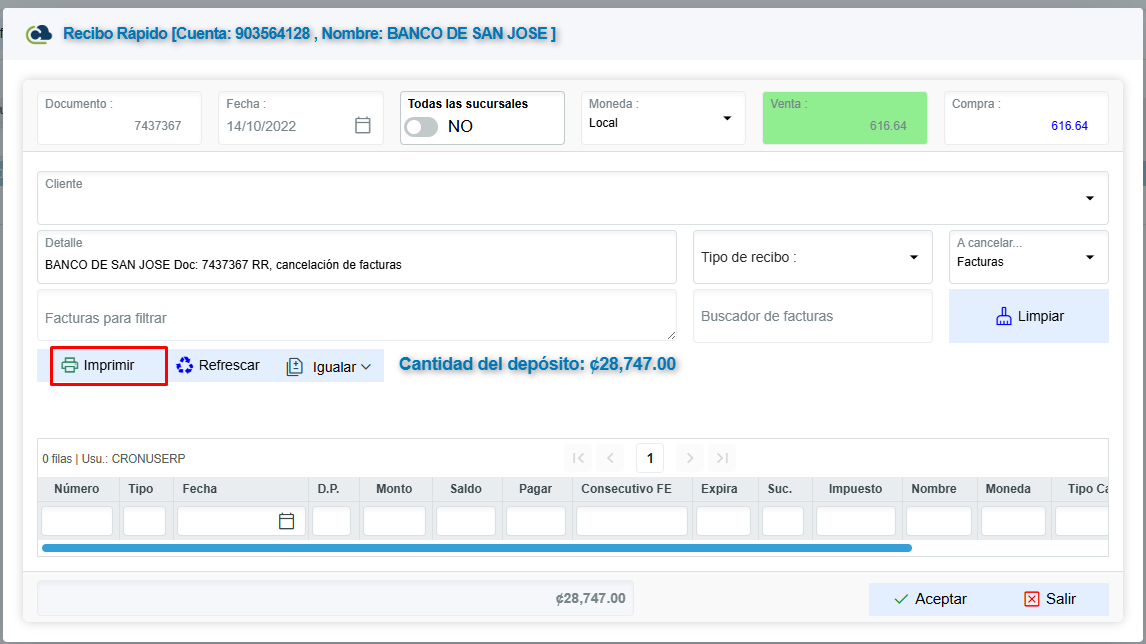Click the cloud logo icon in title
The width and height of the screenshot is (1146, 644).
(39, 34)
